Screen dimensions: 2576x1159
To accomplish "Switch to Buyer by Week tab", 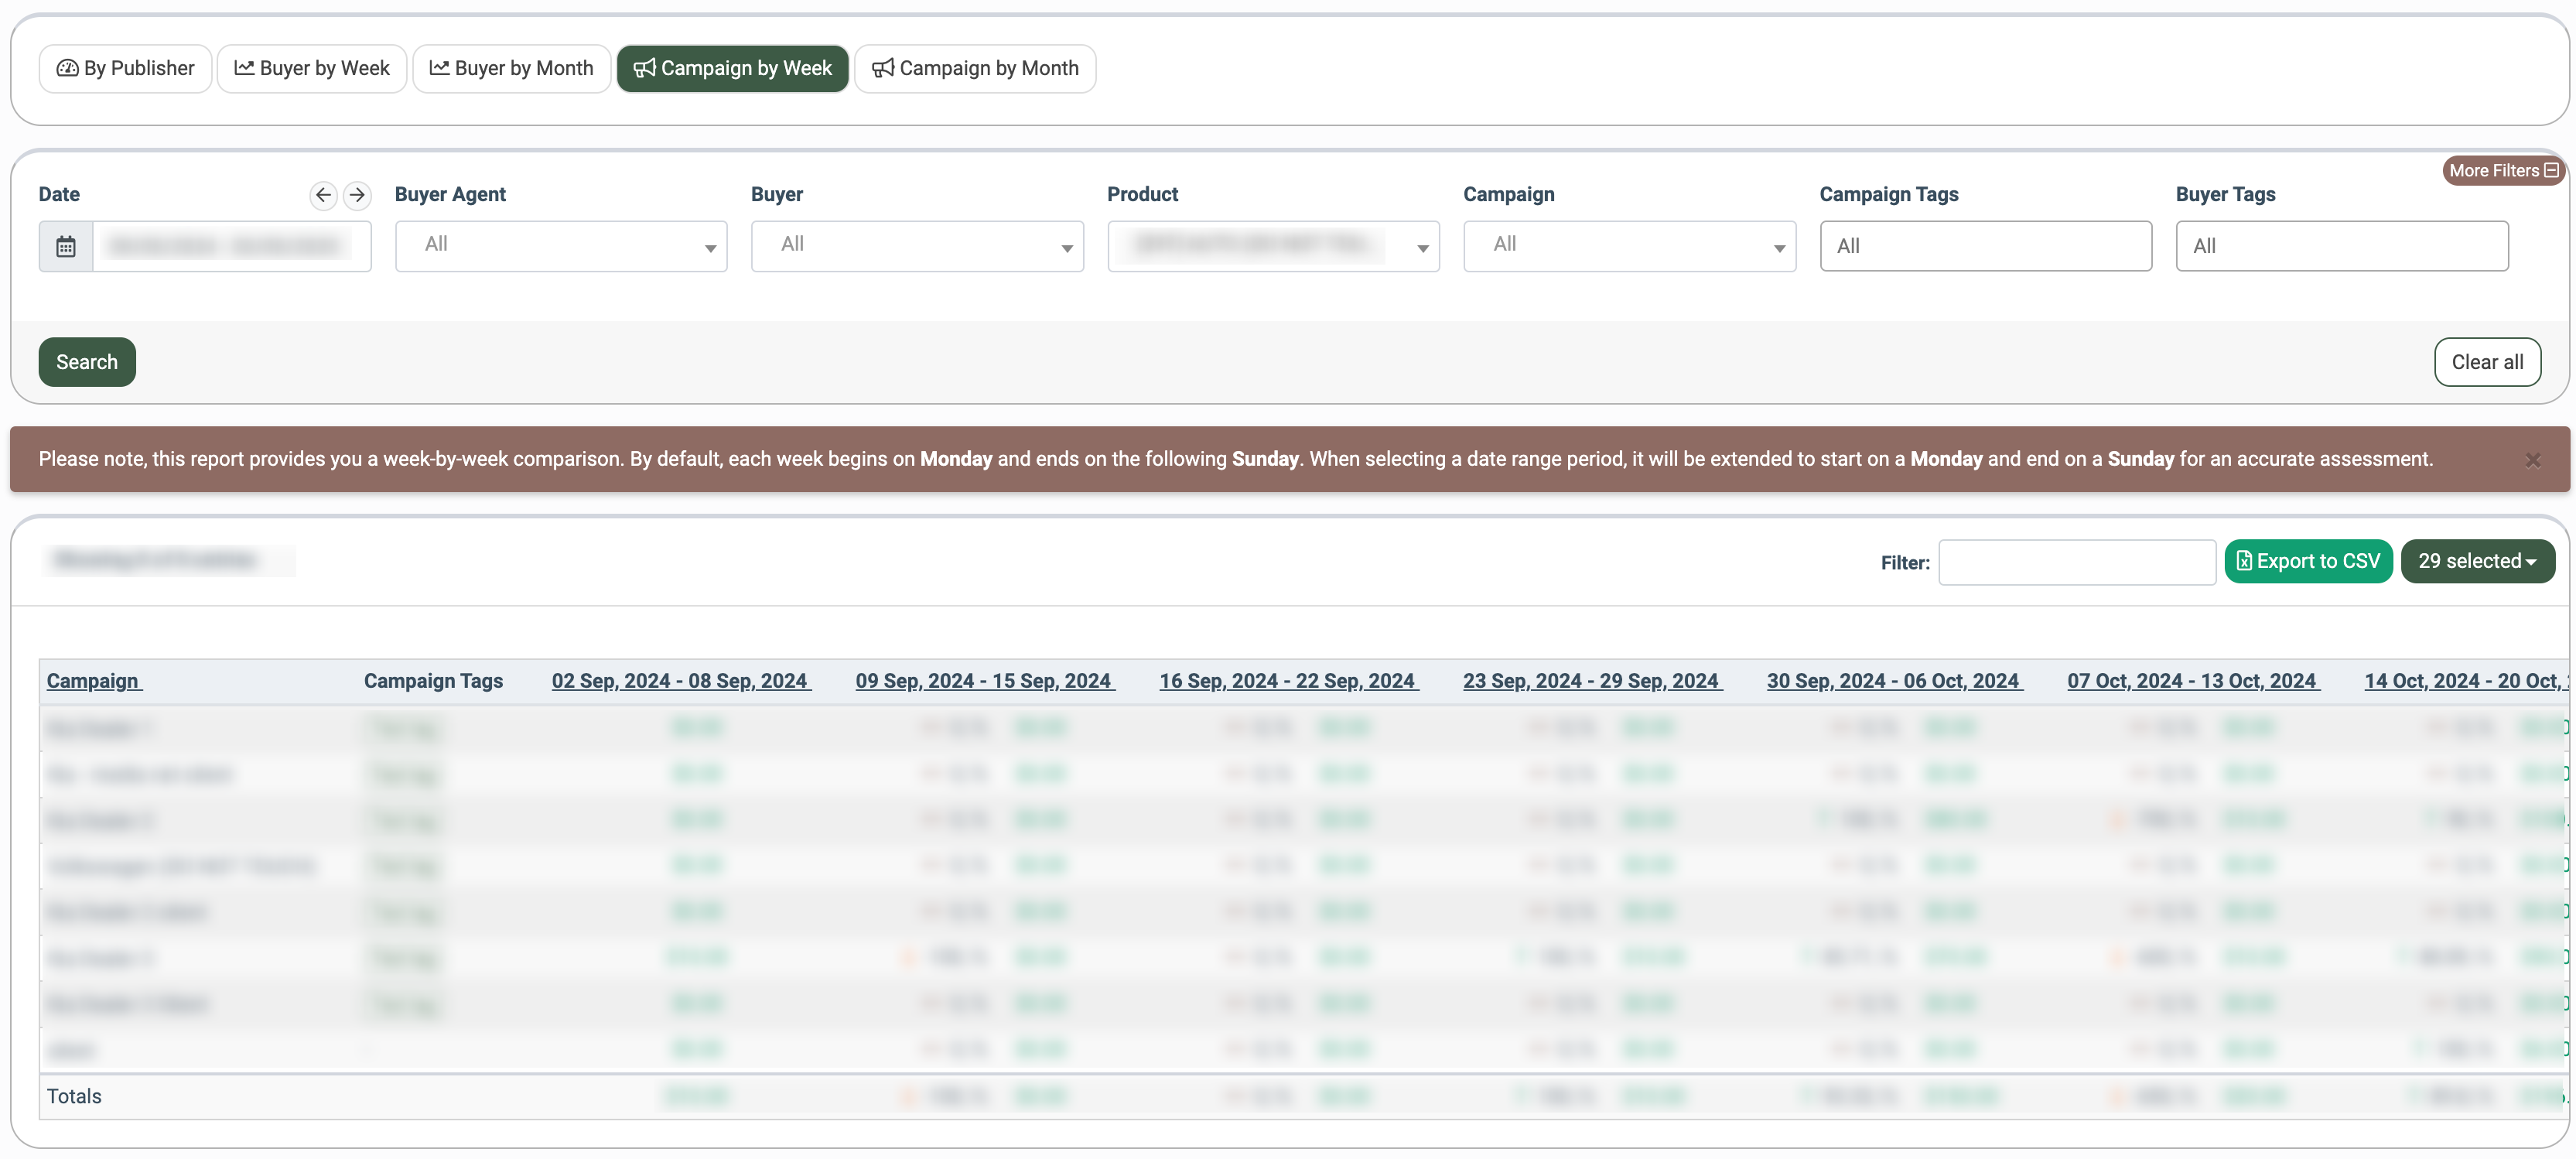I will point(311,68).
